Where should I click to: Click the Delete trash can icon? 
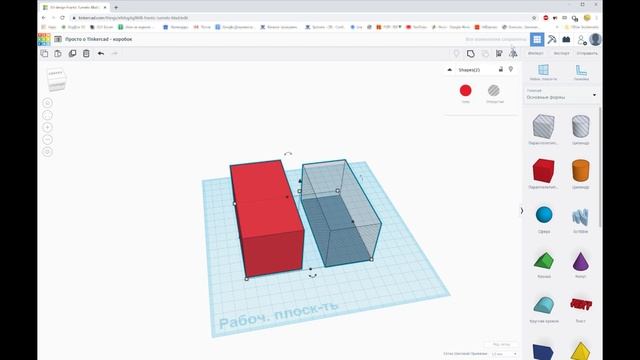pos(86,53)
